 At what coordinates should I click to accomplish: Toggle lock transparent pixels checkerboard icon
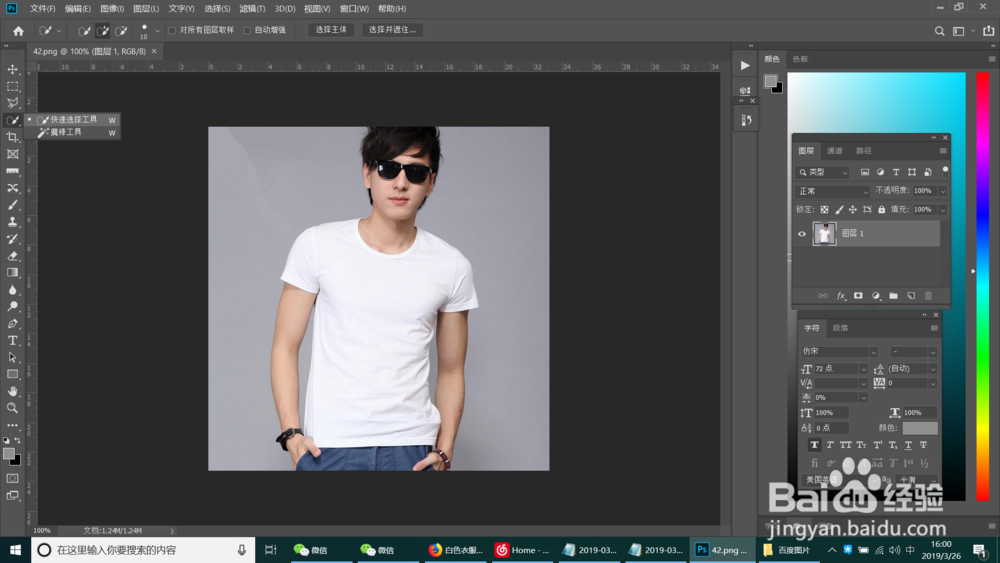[x=825, y=209]
